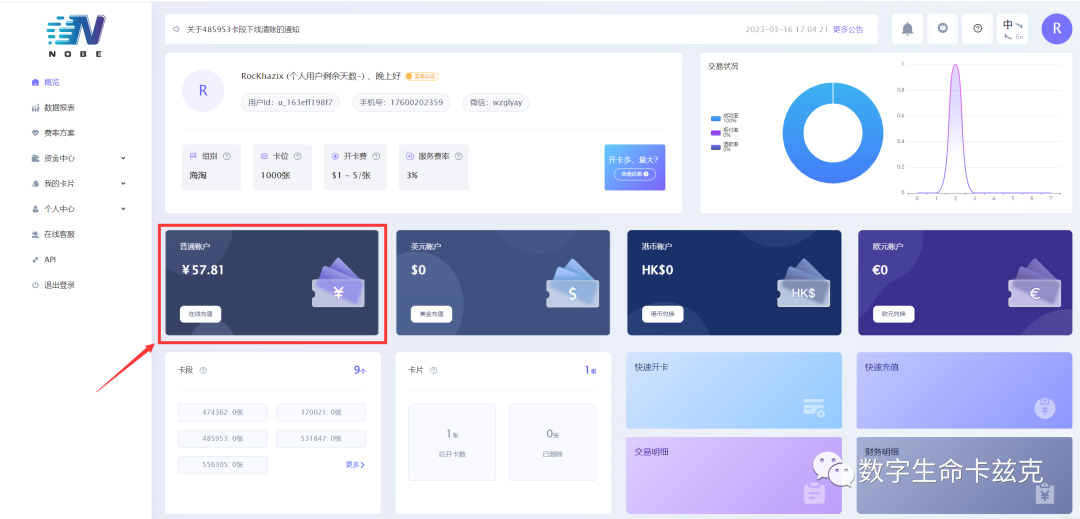Expand the 资金中心 submenu chevron
Screen dimensions: 1080x519
(x=123, y=158)
